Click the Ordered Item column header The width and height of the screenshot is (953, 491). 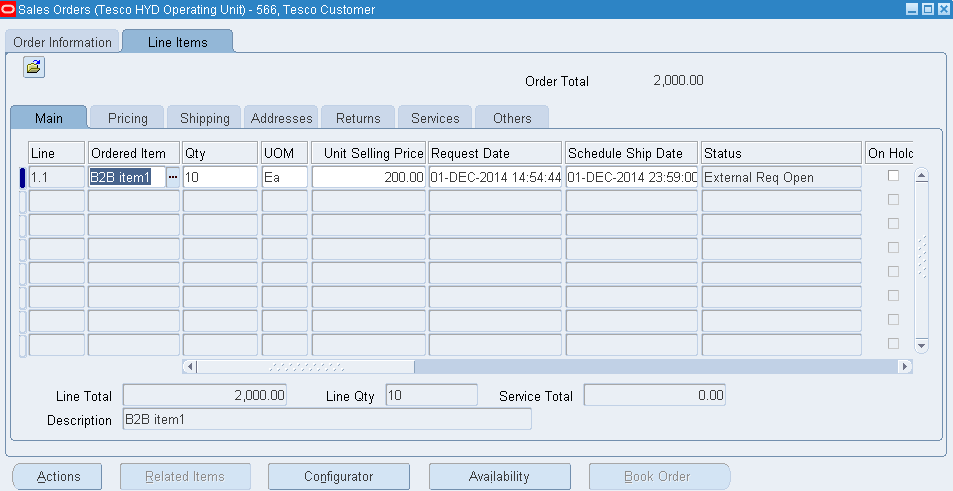point(134,153)
